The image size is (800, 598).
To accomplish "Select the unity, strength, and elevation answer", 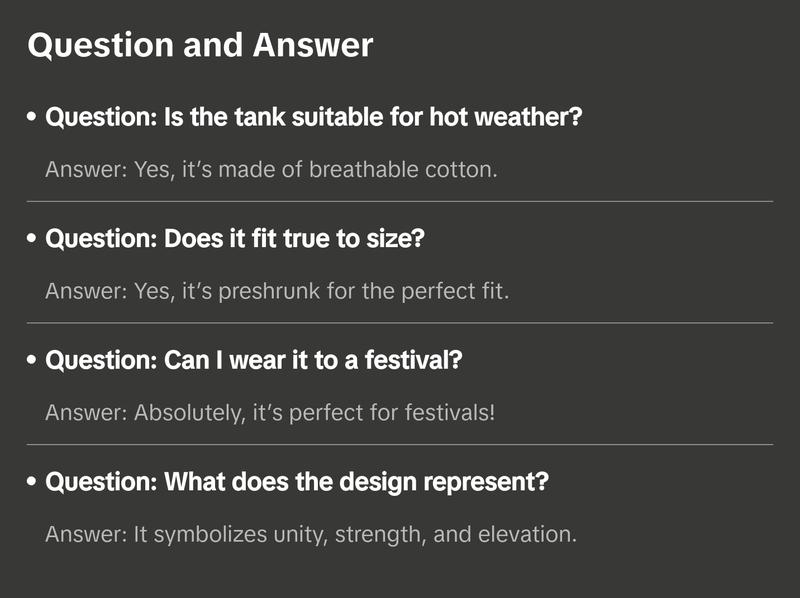I will [x=311, y=535].
